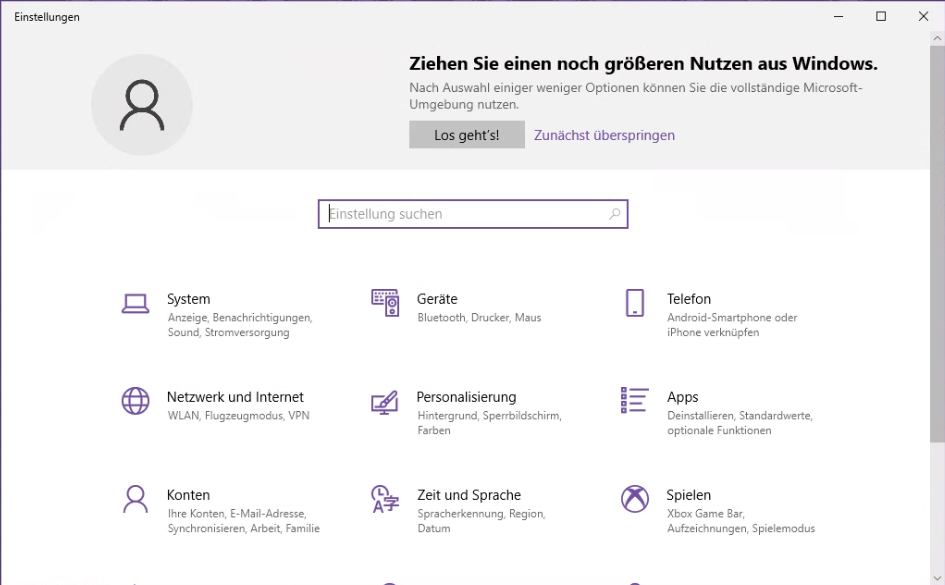Image resolution: width=945 pixels, height=585 pixels.
Task: Open the System laptop icon
Action: pyautogui.click(x=135, y=304)
